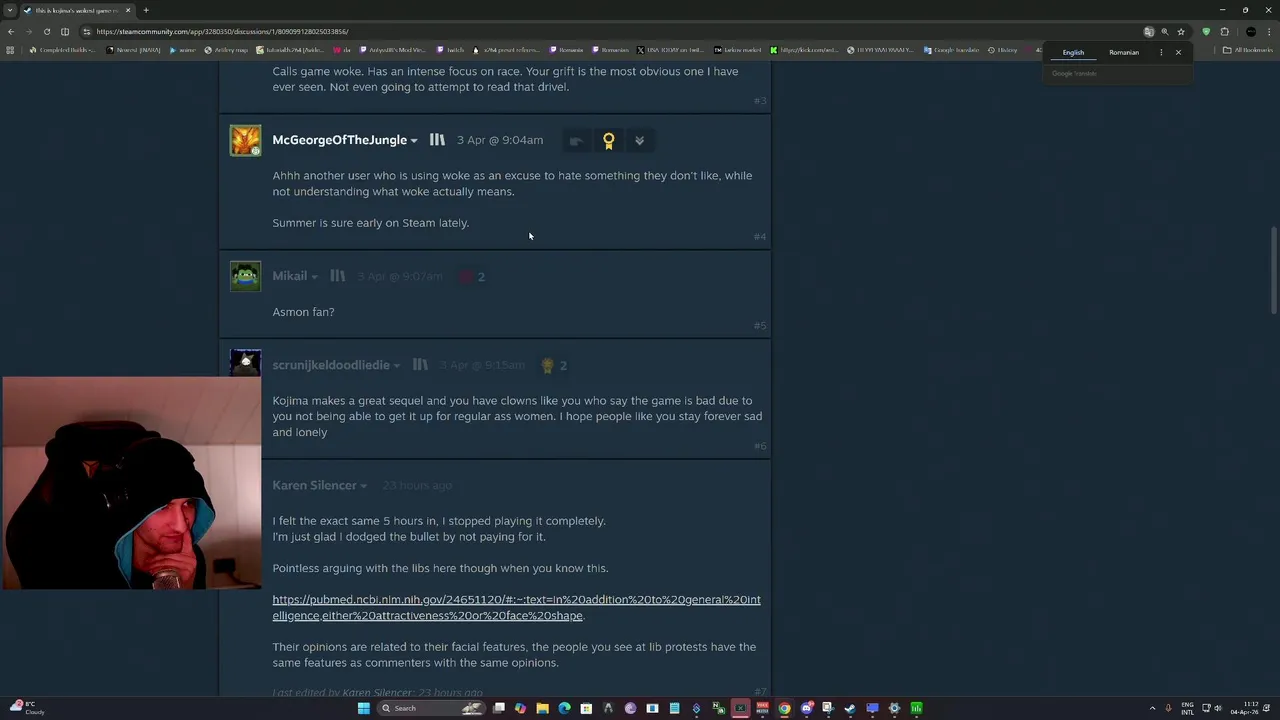Click the game-owned icon next to scrunijkeldoodliedie
The width and height of the screenshot is (1280, 720).
point(420,365)
